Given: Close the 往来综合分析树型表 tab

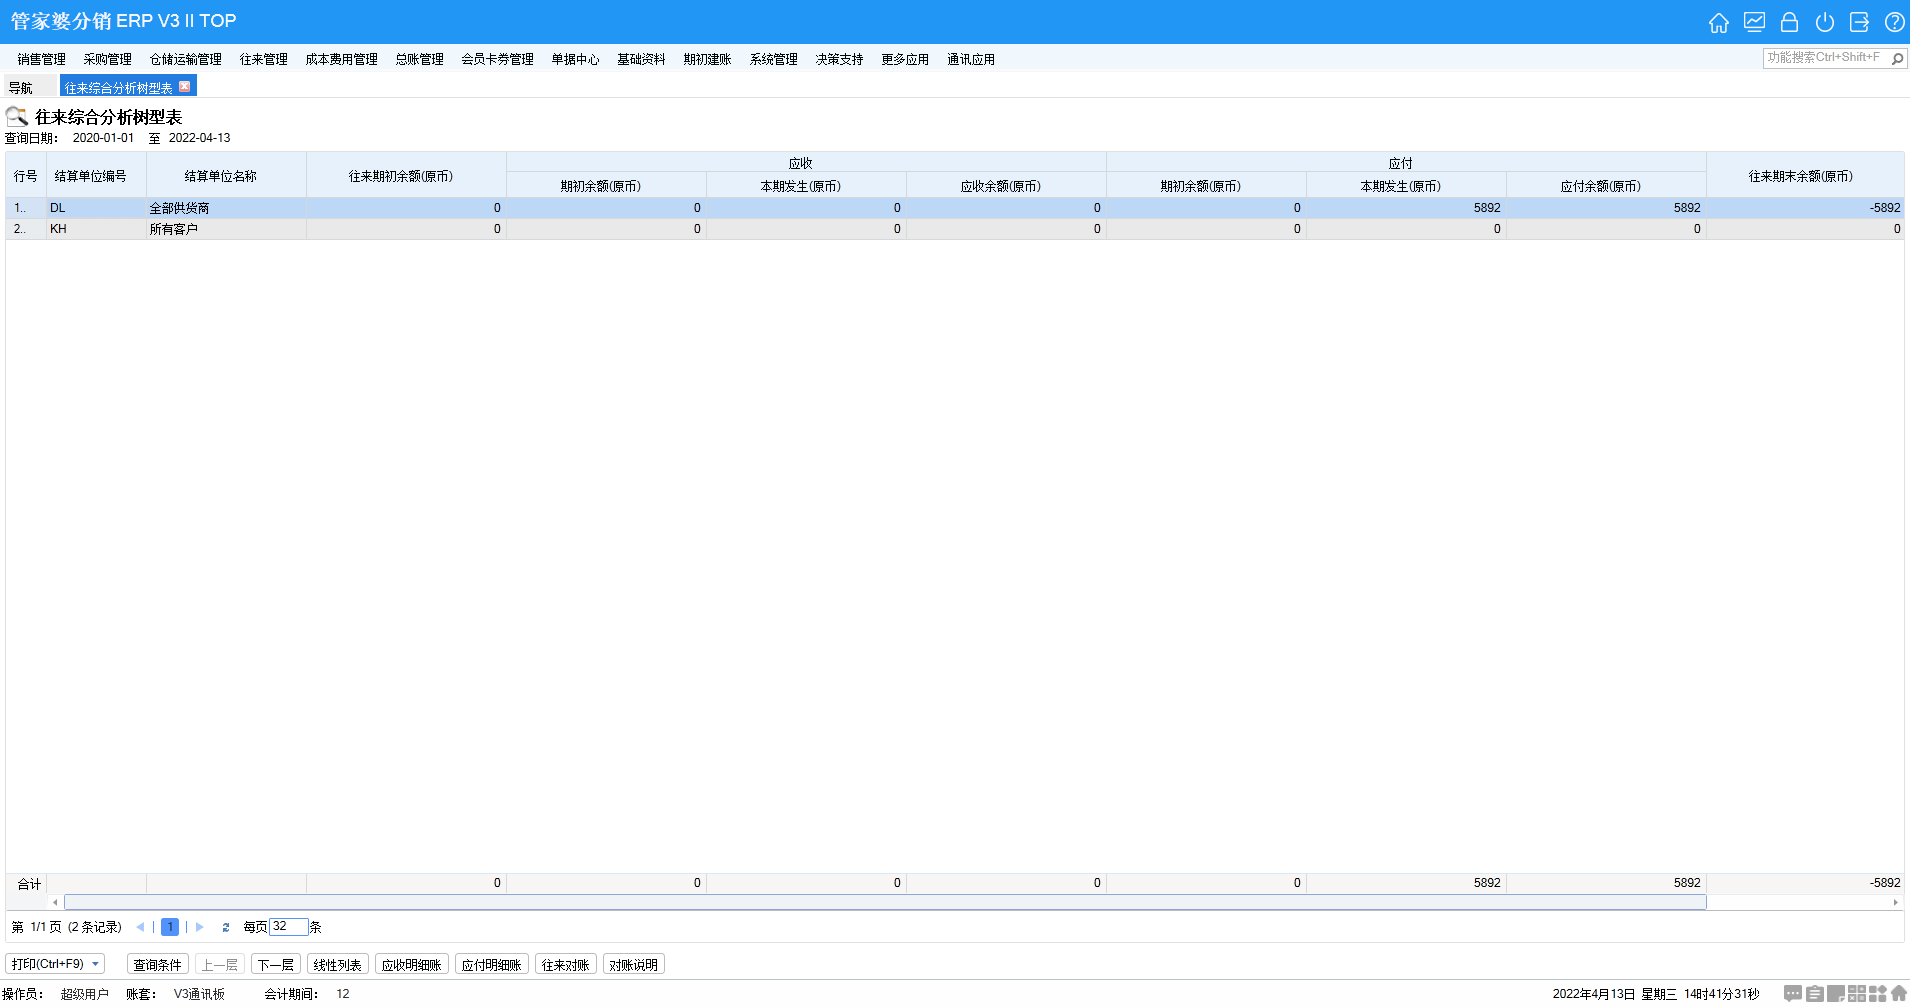Looking at the screenshot, I should point(184,87).
